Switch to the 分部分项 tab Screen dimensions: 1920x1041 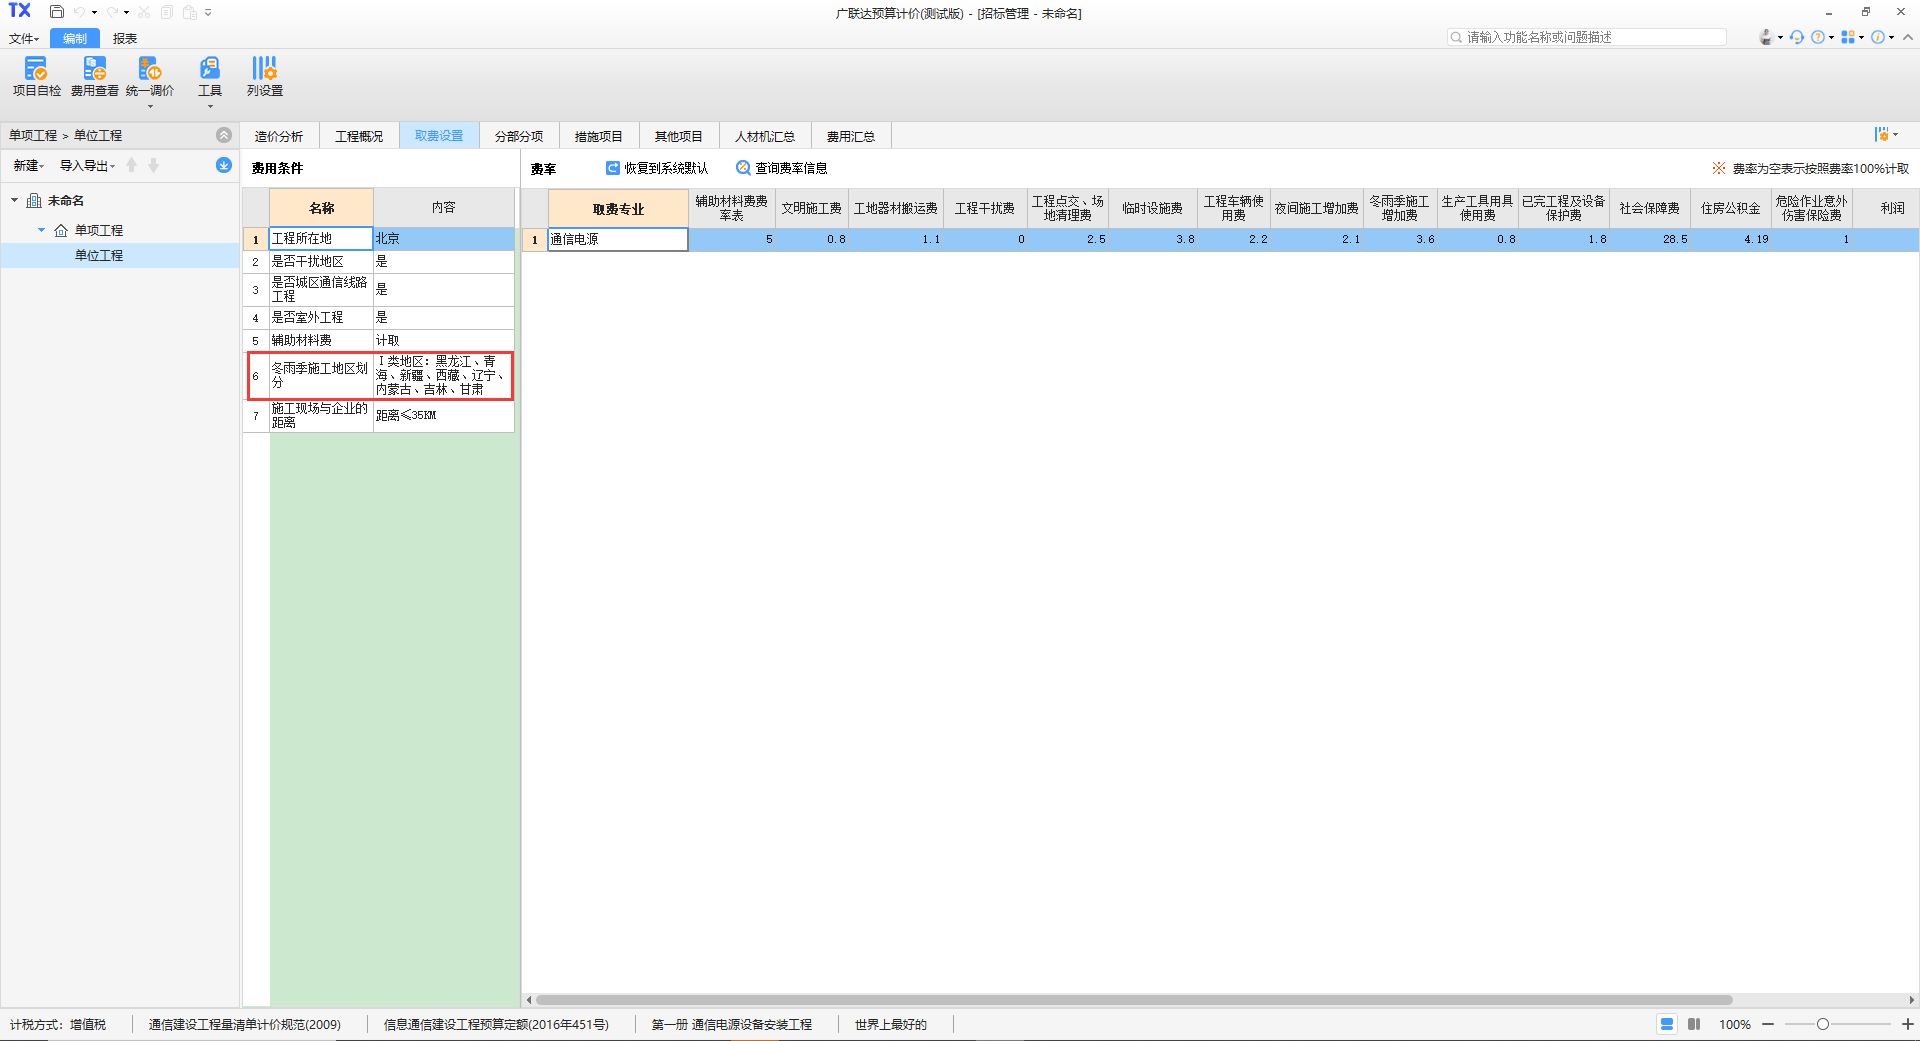518,136
